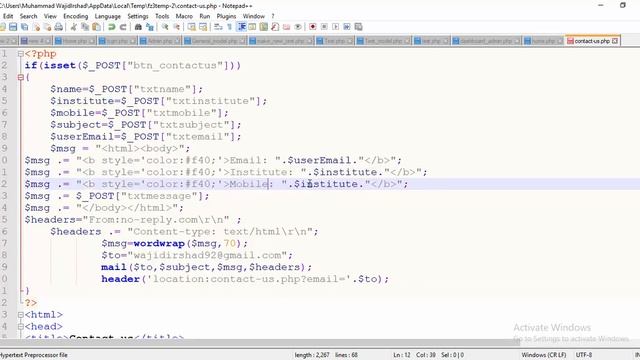Image resolution: width=640 pixels, height=360 pixels.
Task: Redo the edit via the Redo arrow
Action: click(x=123, y=27)
